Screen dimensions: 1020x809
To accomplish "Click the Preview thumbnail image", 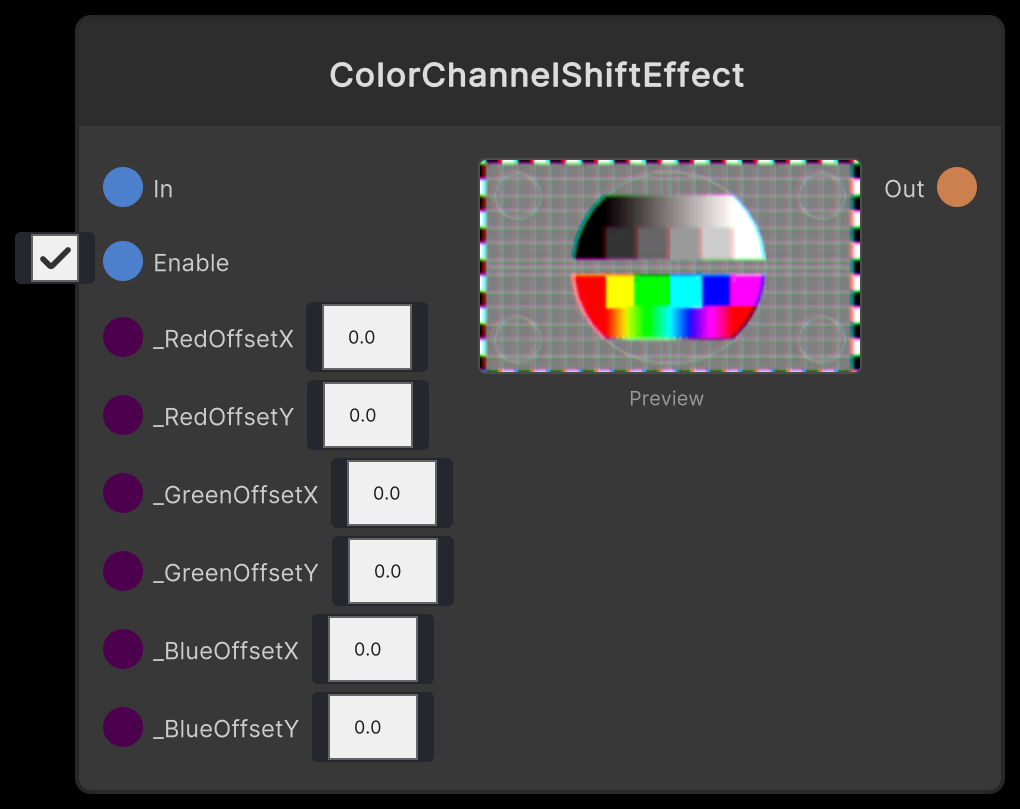I will [668, 265].
